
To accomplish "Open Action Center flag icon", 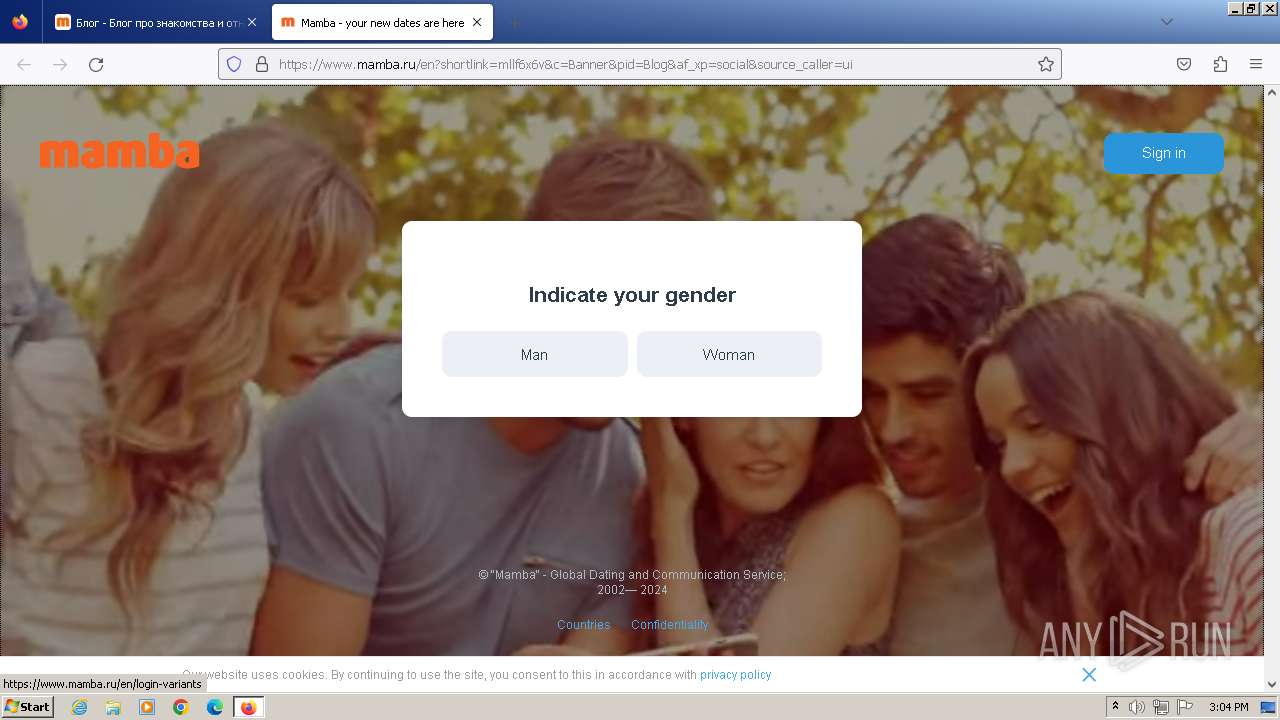I will [x=1185, y=707].
